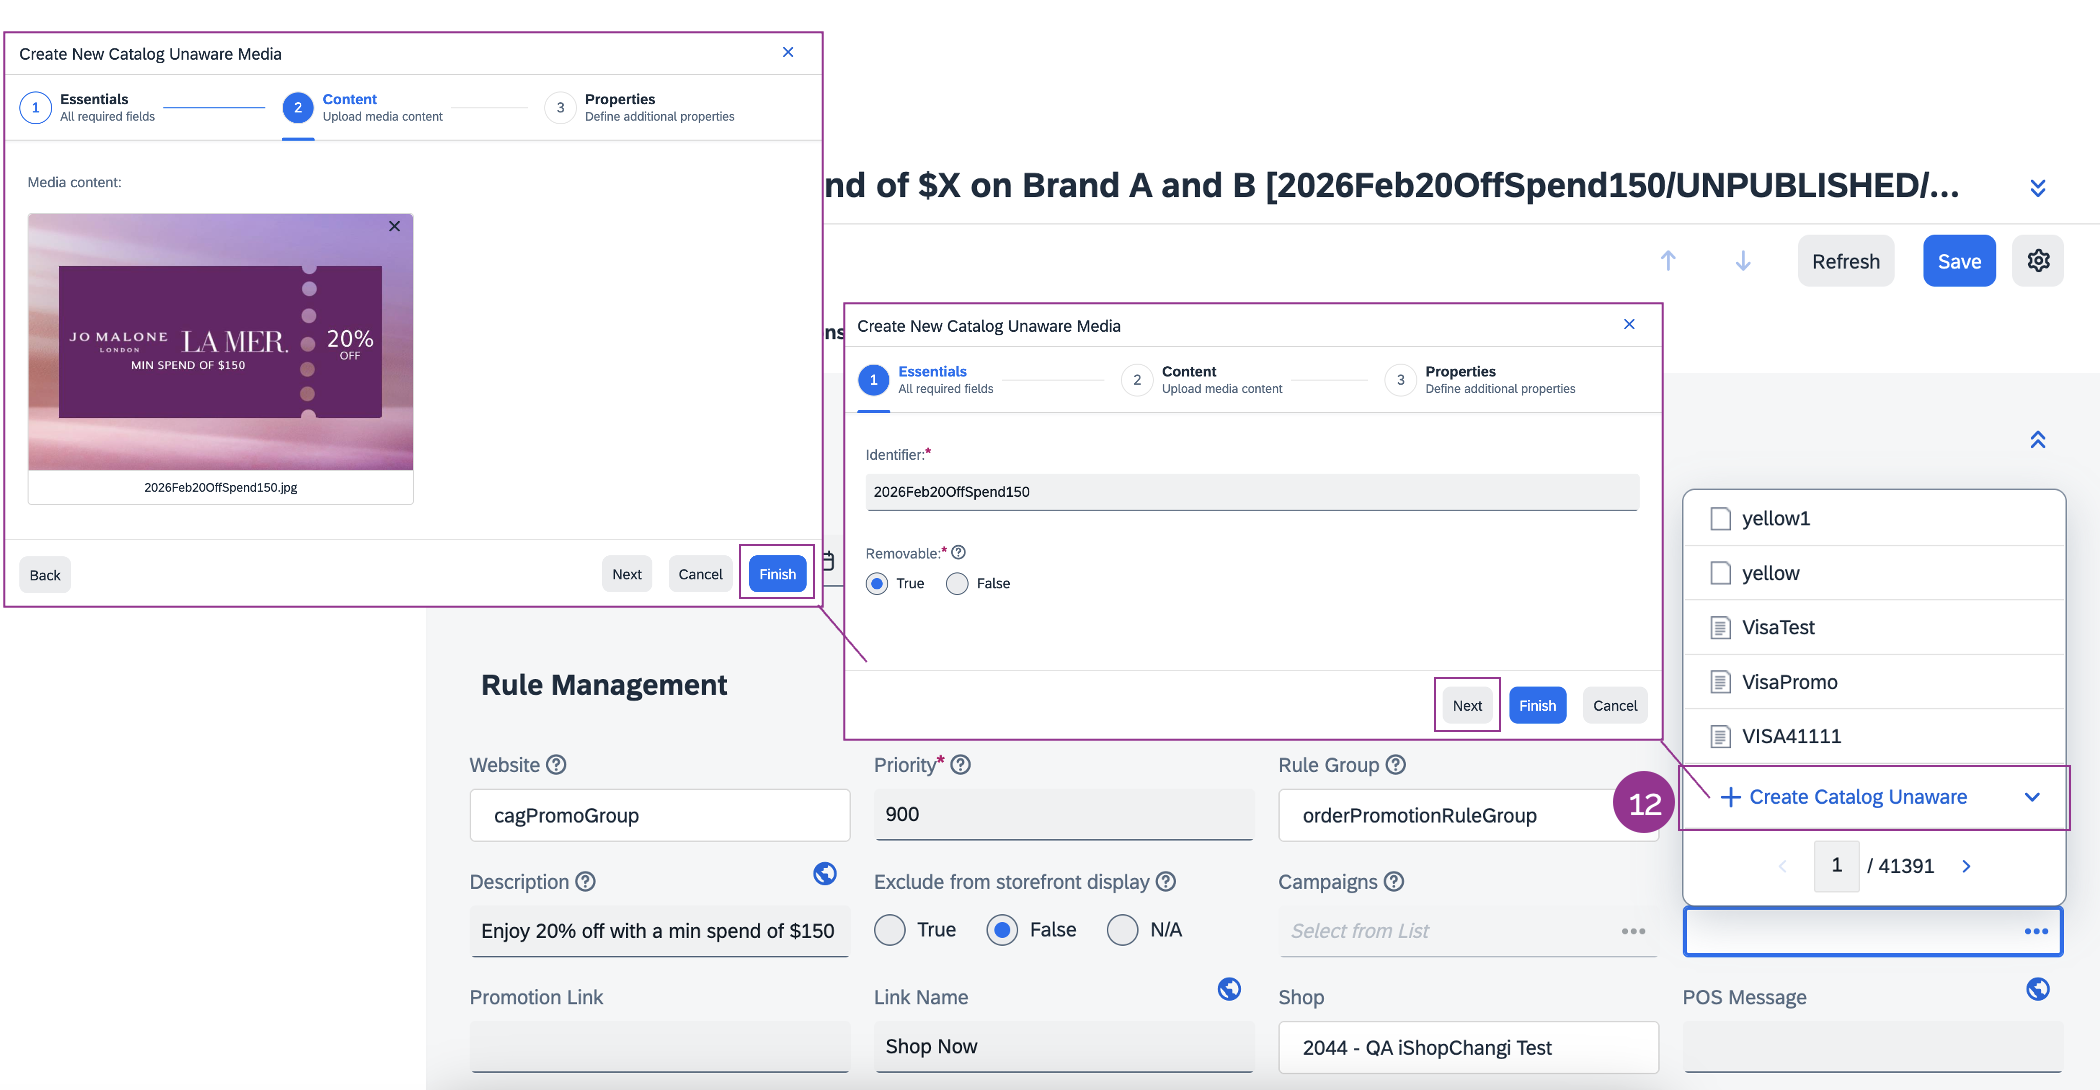2100x1090 pixels.
Task: Remove the uploaded media thumbnail with X
Action: tap(395, 226)
